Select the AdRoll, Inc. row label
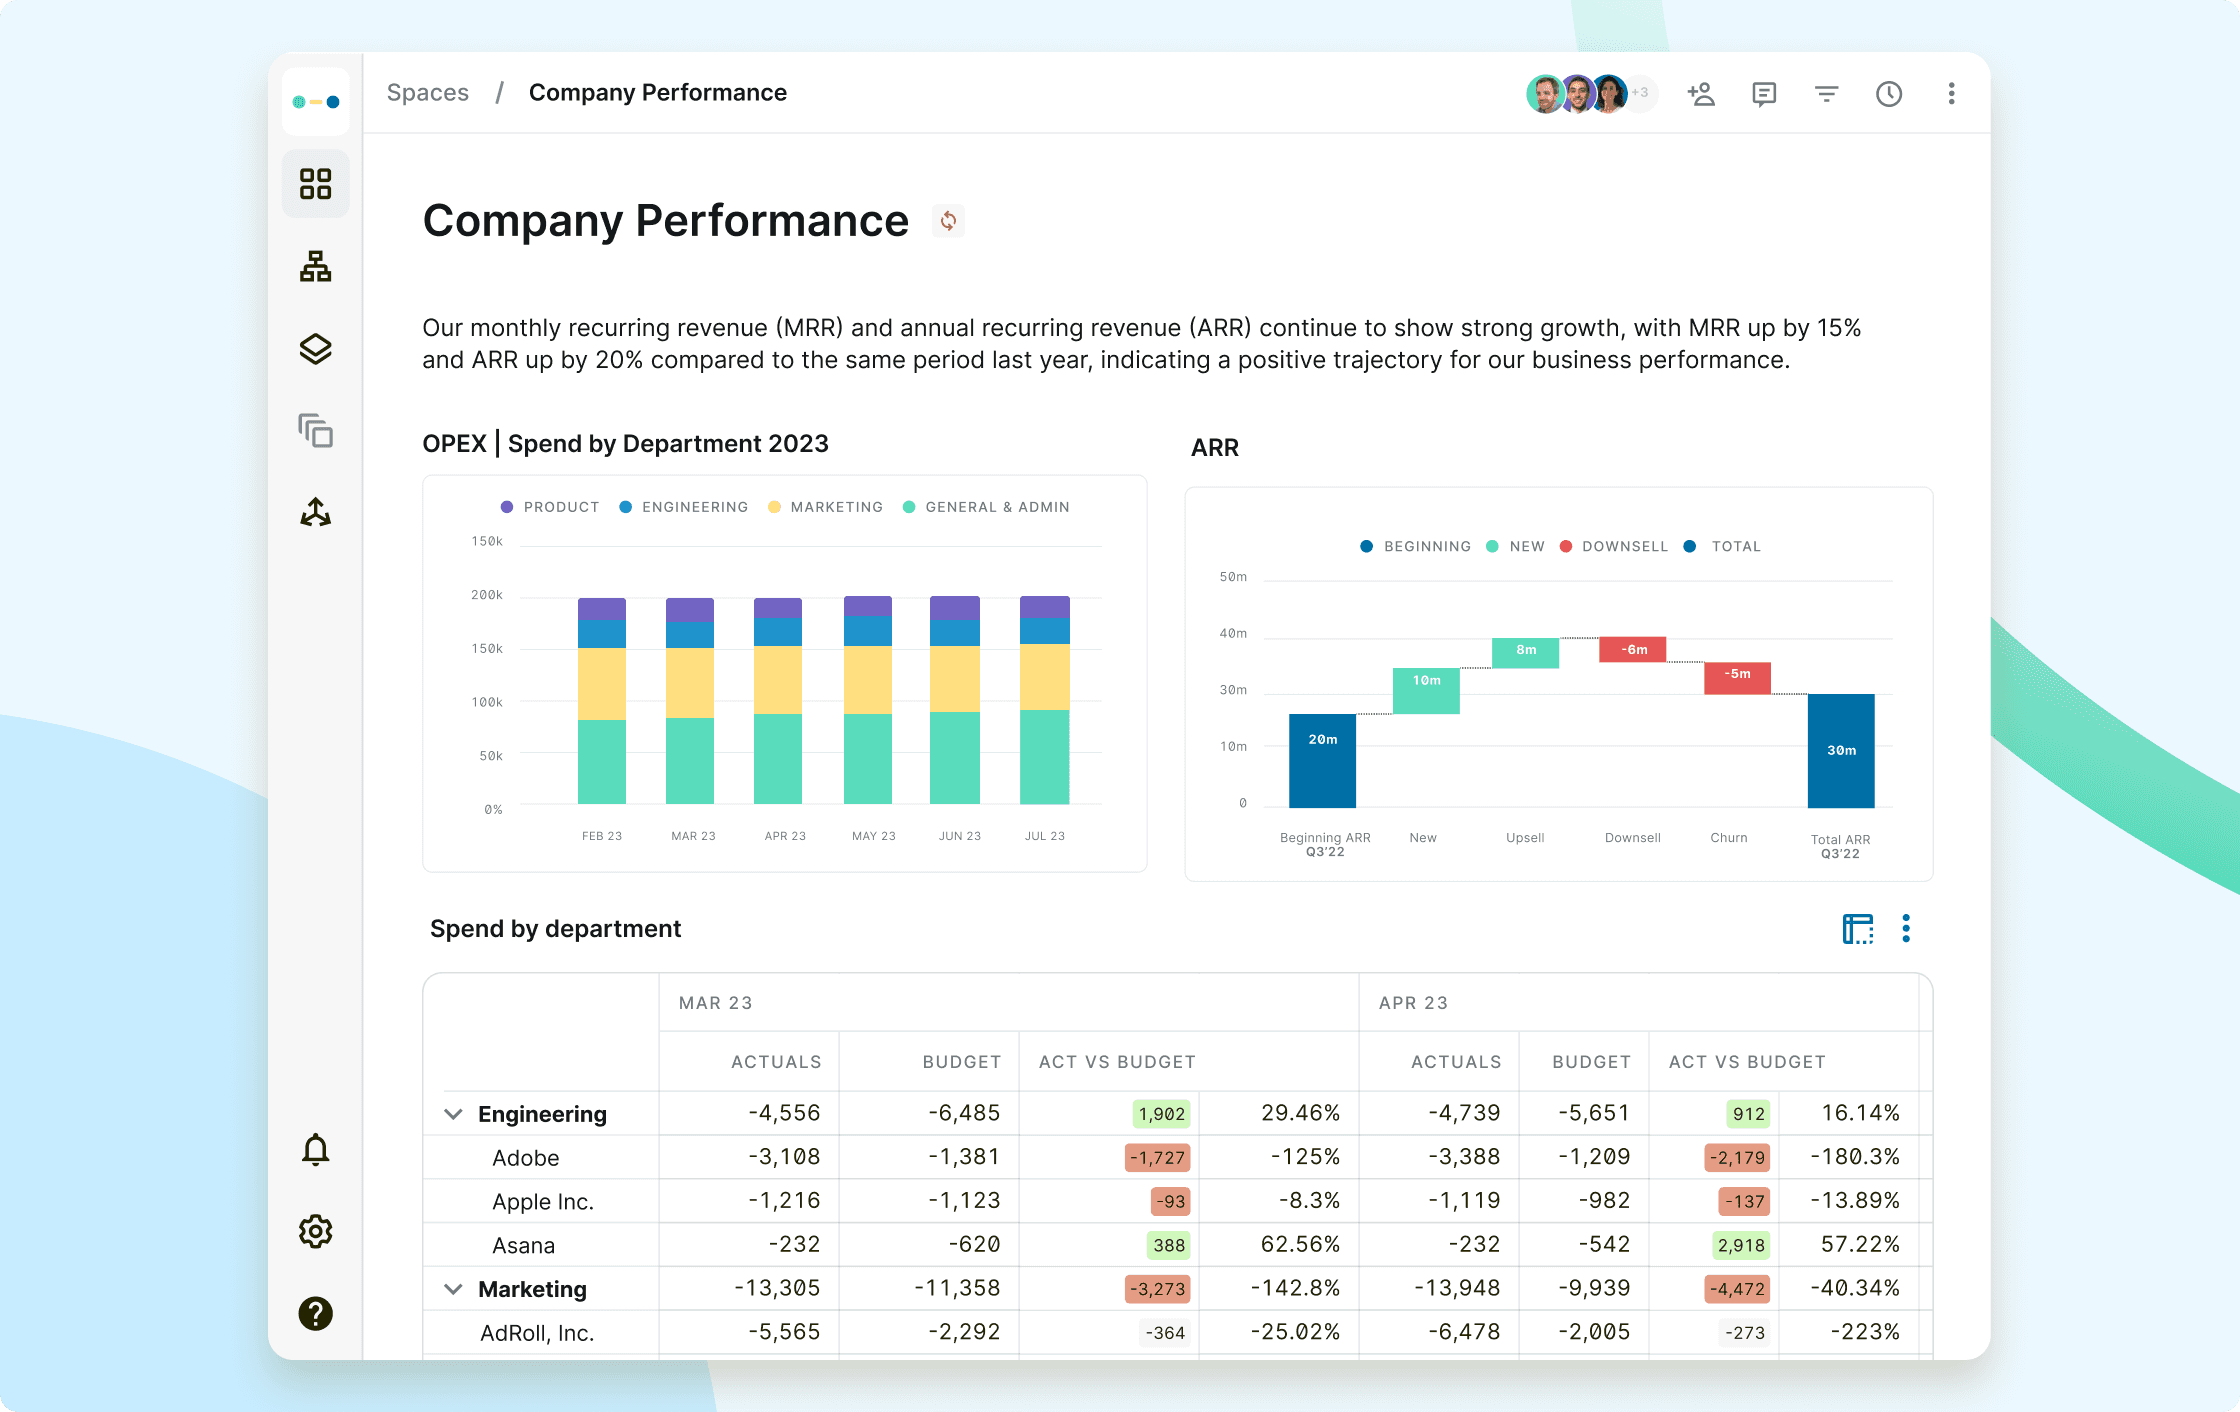 537,1333
